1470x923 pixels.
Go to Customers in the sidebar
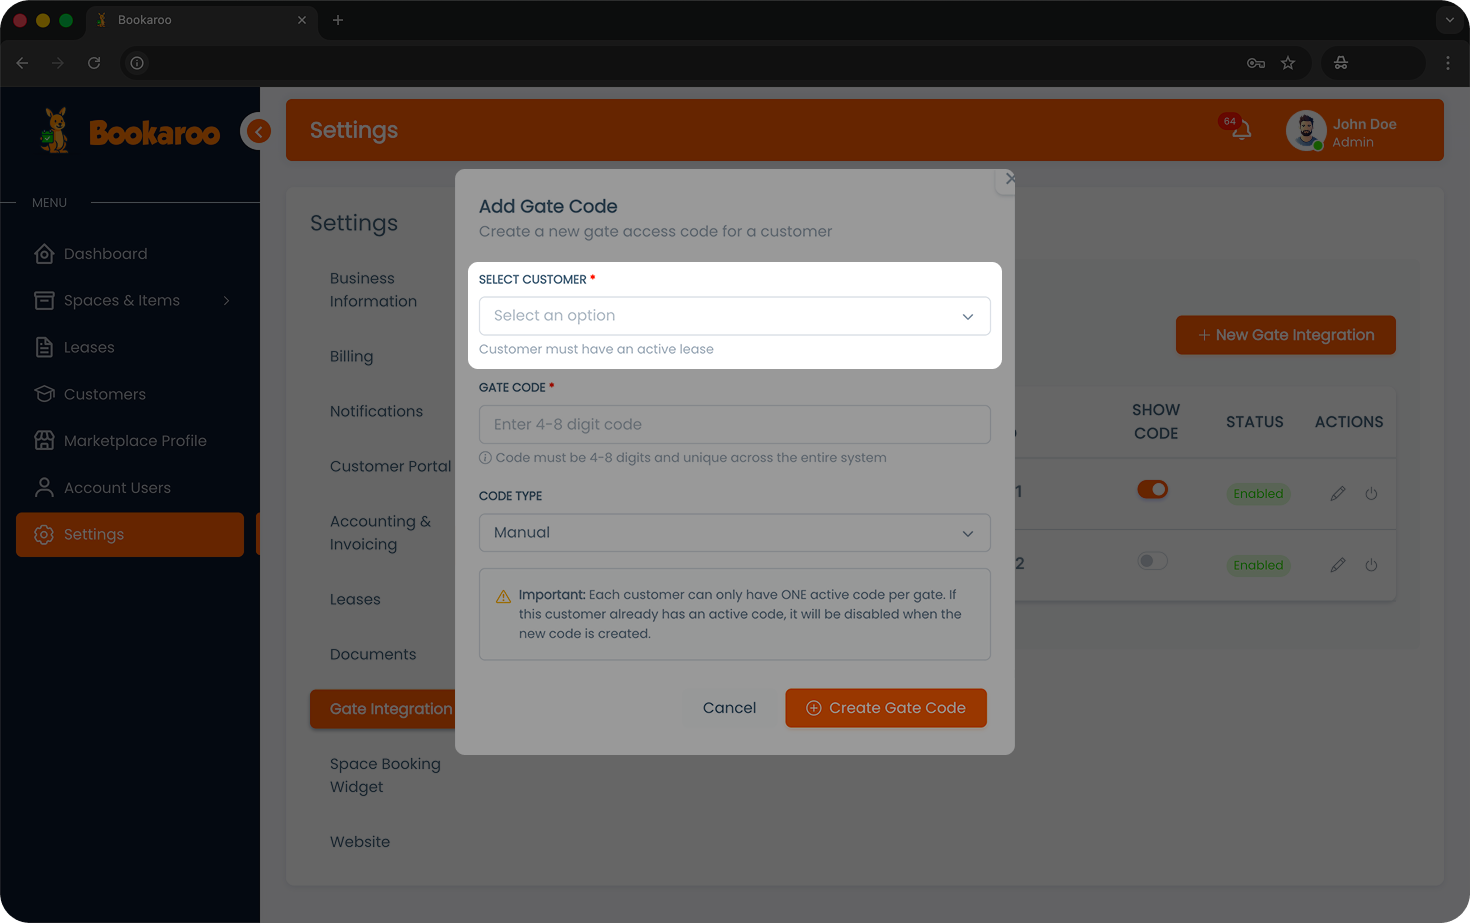pyautogui.click(x=104, y=394)
